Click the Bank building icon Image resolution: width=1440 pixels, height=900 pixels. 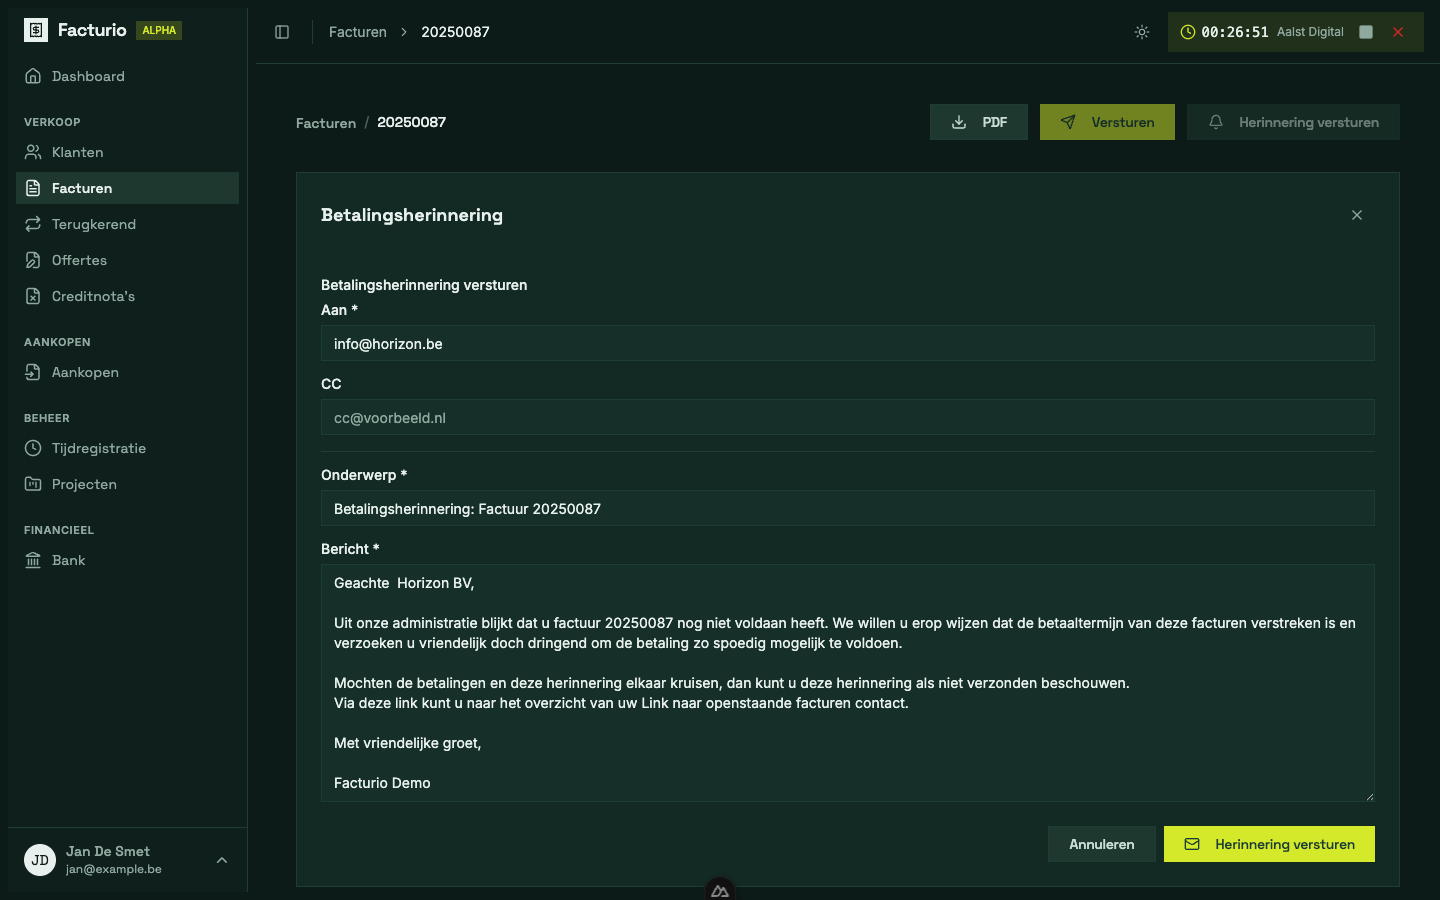click(33, 560)
